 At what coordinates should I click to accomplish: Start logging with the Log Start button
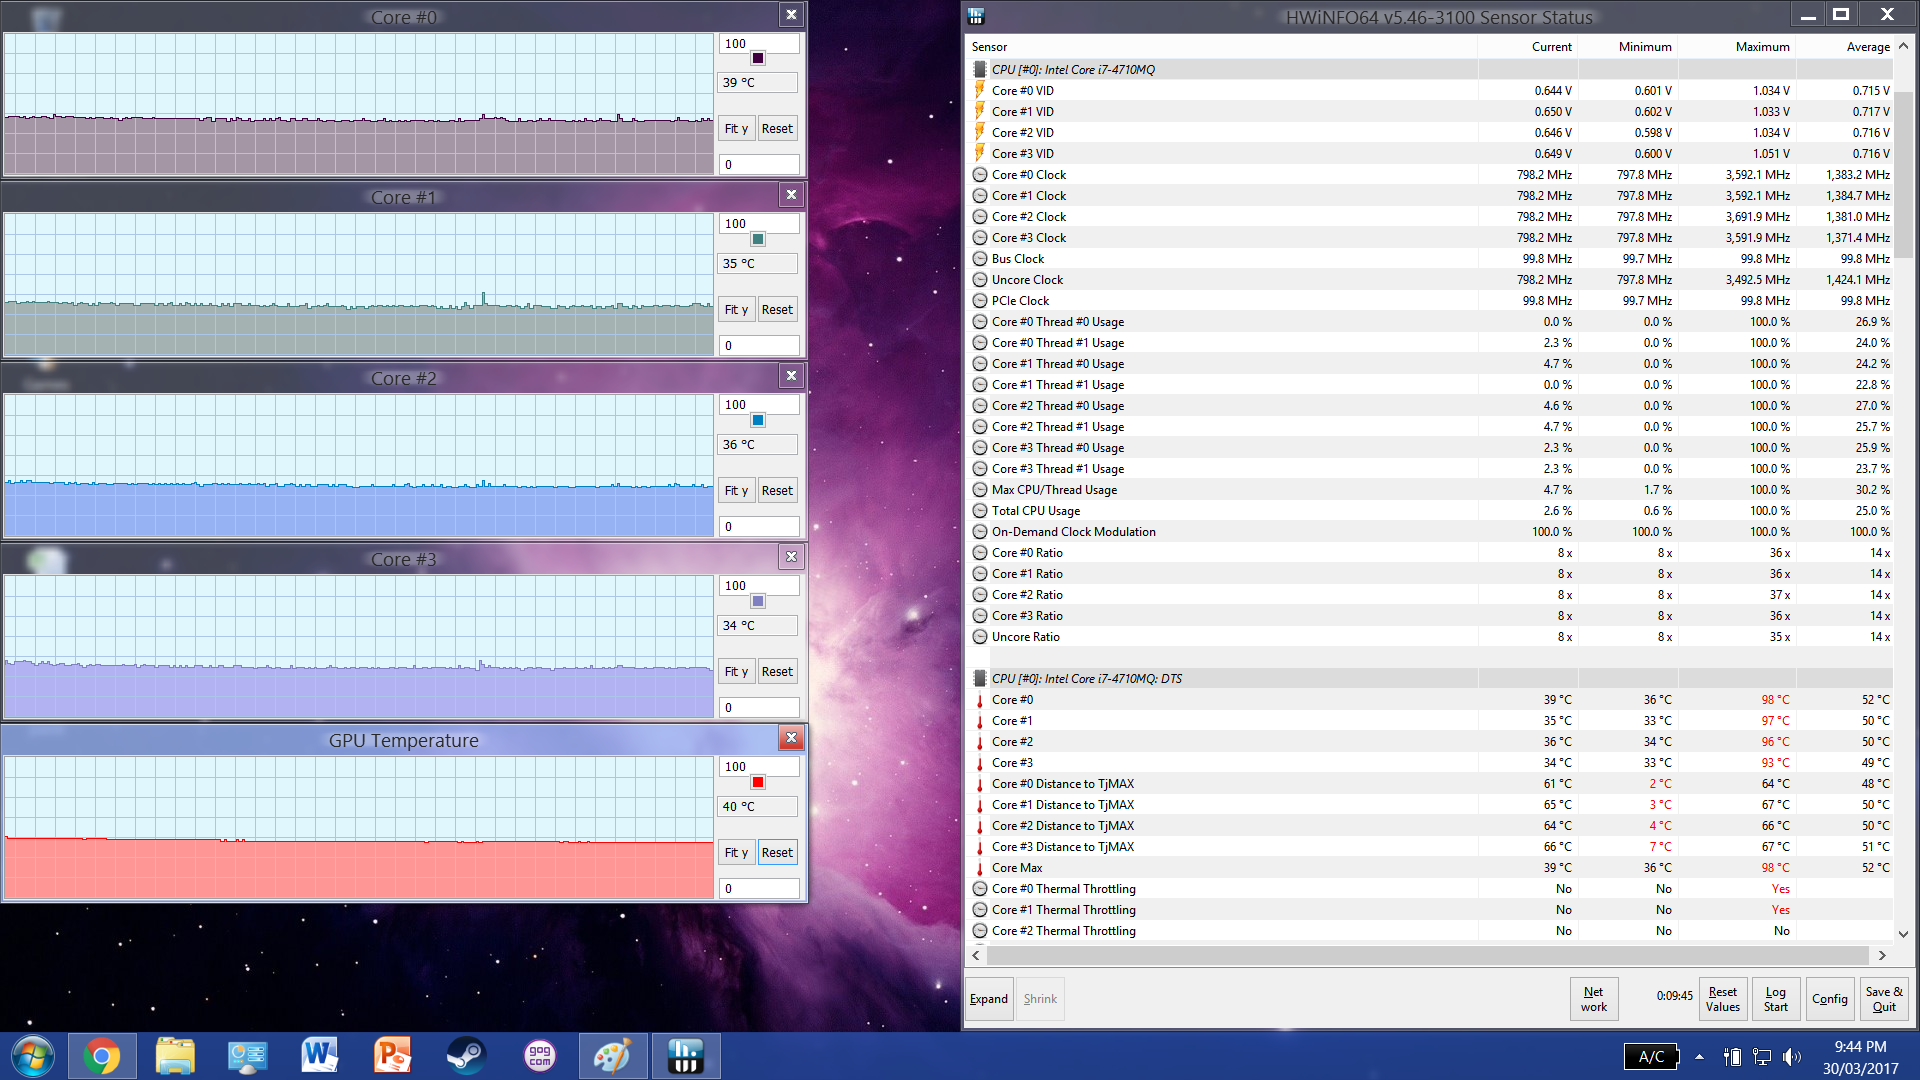(x=1775, y=999)
